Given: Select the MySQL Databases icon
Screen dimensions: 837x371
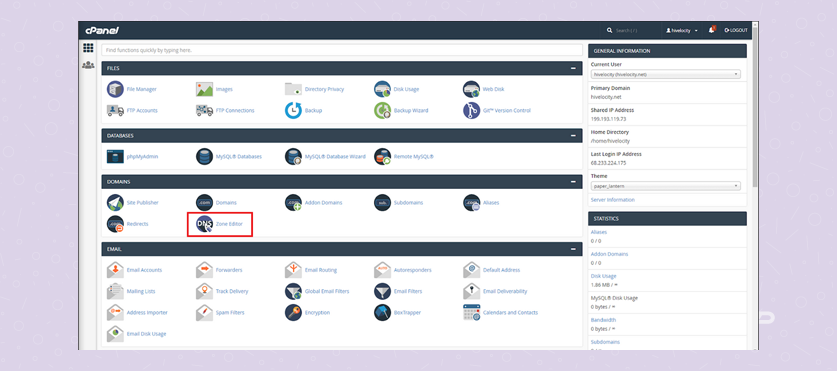Looking at the screenshot, I should pos(204,156).
